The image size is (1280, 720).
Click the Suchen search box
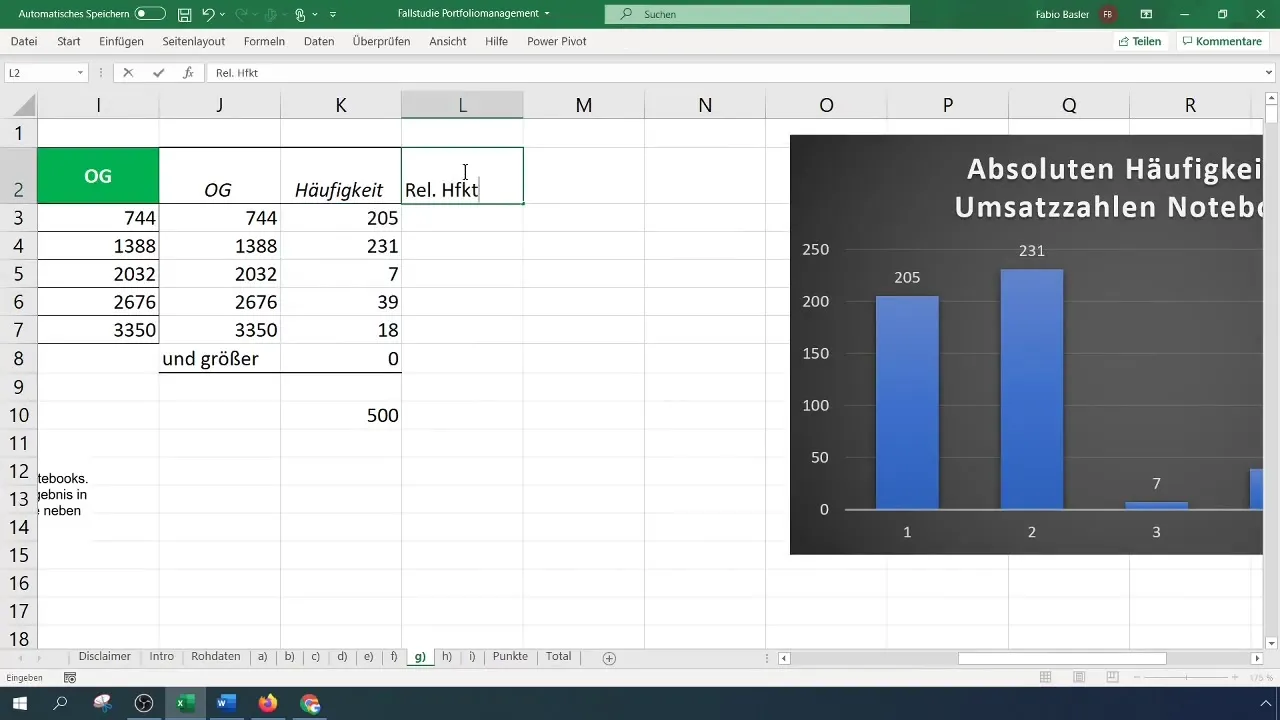click(757, 14)
